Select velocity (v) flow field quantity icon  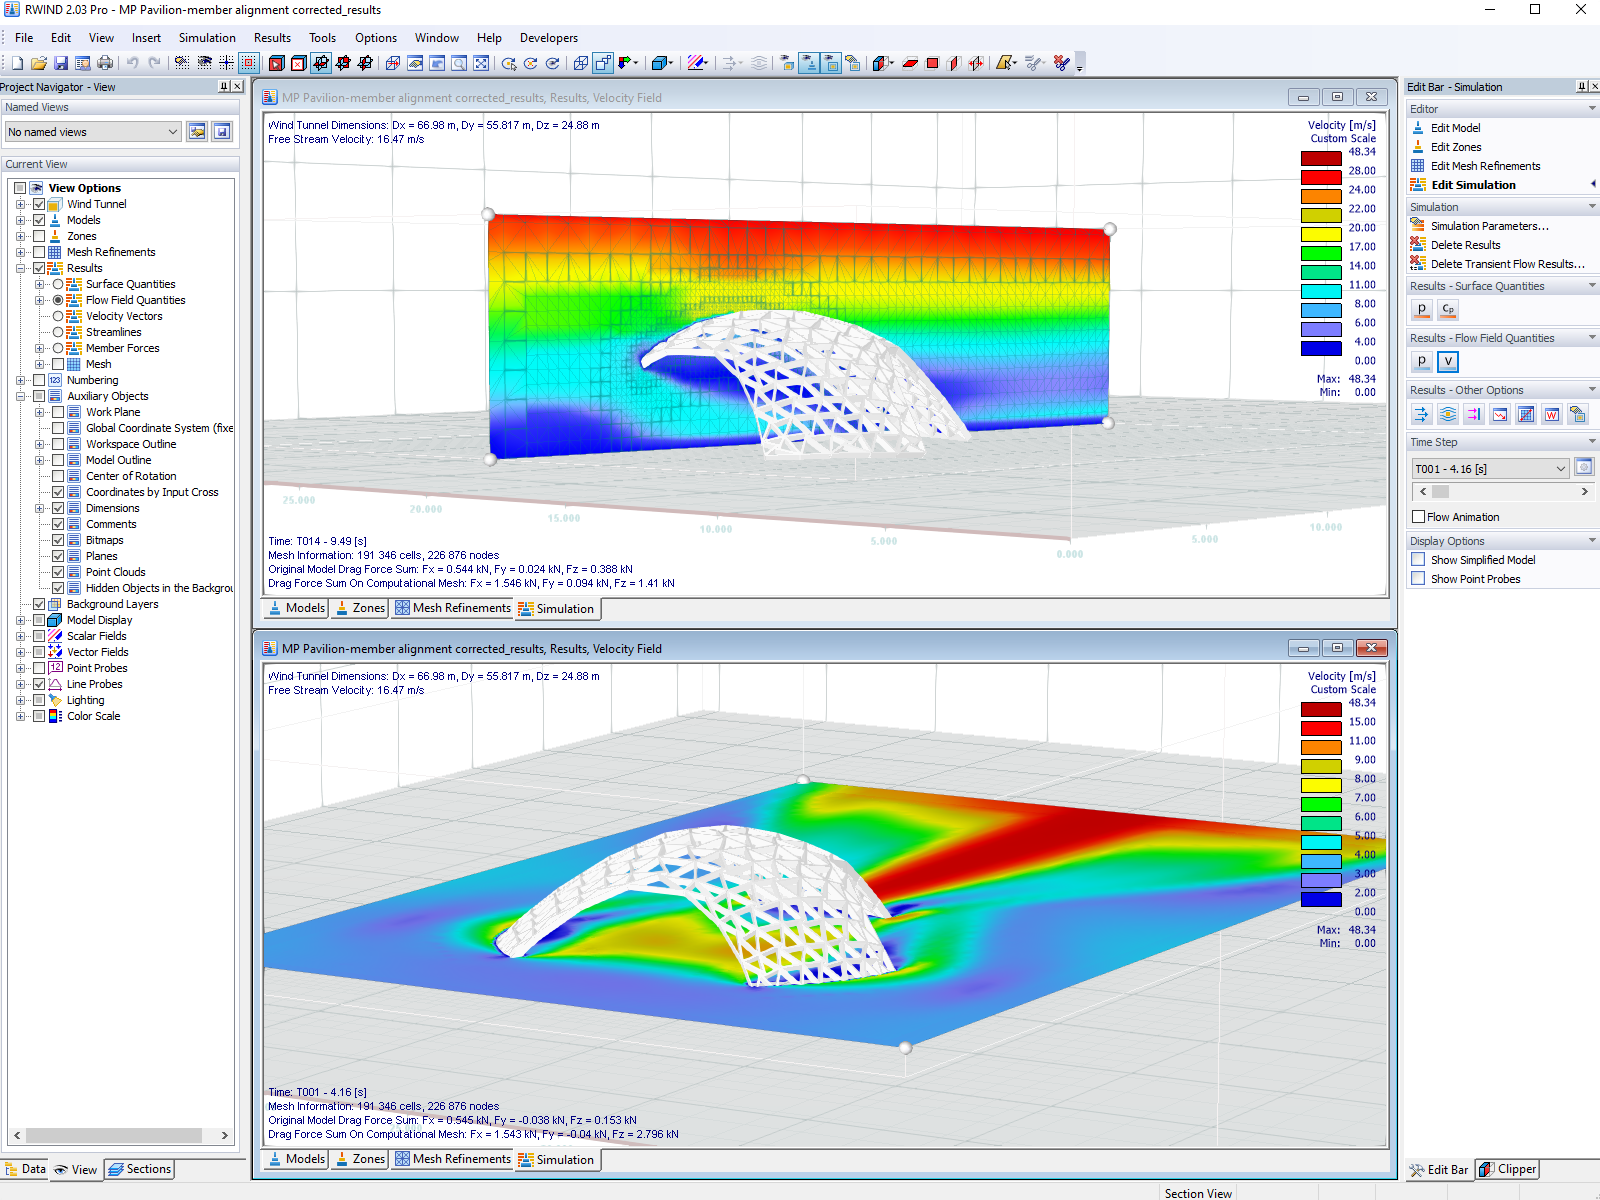1447,362
